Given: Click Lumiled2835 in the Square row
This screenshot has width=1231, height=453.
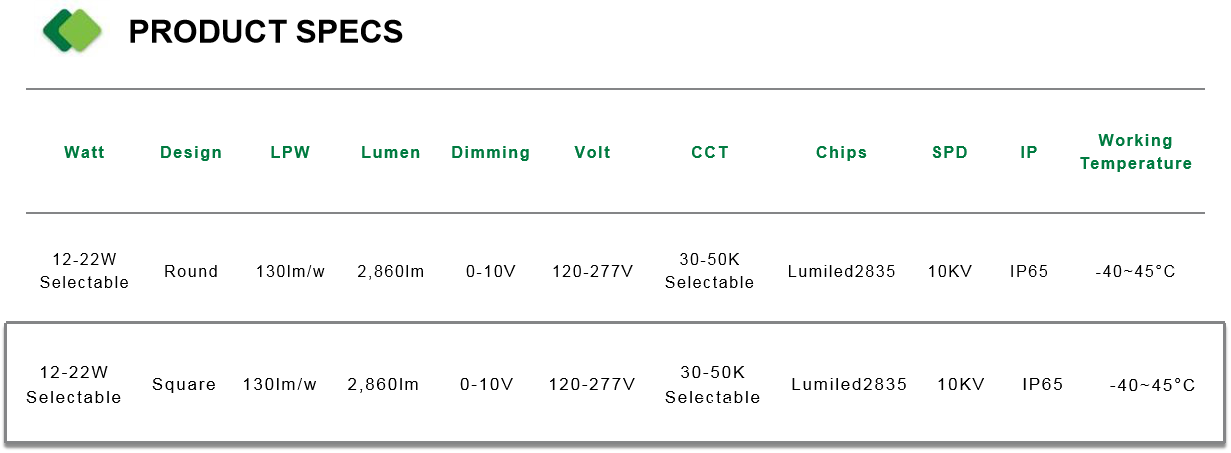Looking at the screenshot, I should coord(849,384).
